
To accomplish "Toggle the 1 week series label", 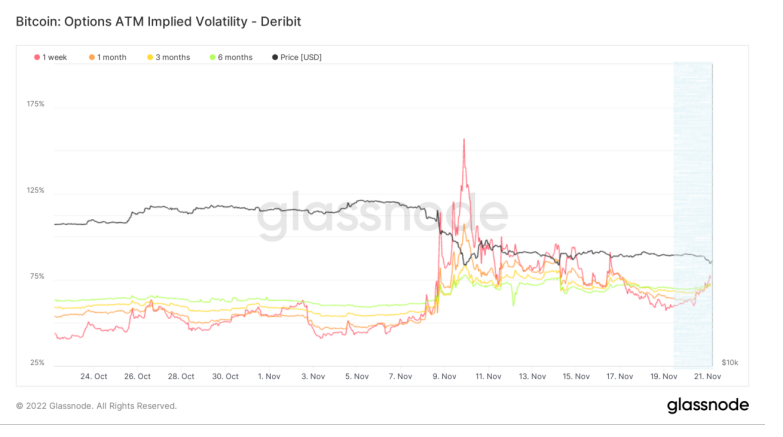I will [x=55, y=58].
